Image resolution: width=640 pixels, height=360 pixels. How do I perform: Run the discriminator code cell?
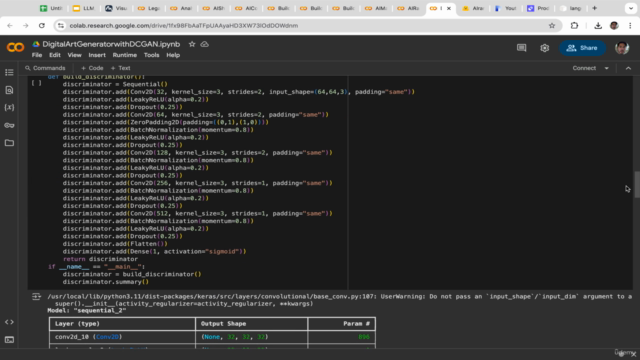(x=36, y=83)
